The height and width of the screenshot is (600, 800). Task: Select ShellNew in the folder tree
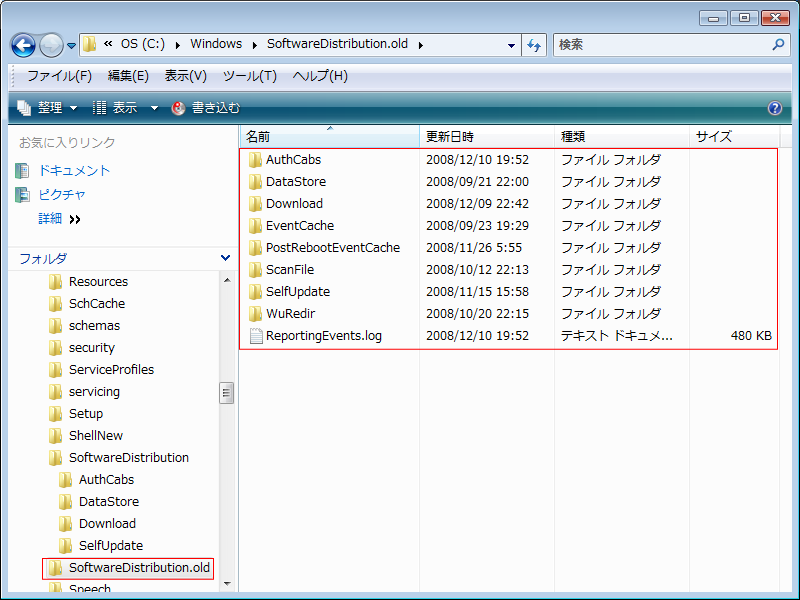[96, 435]
